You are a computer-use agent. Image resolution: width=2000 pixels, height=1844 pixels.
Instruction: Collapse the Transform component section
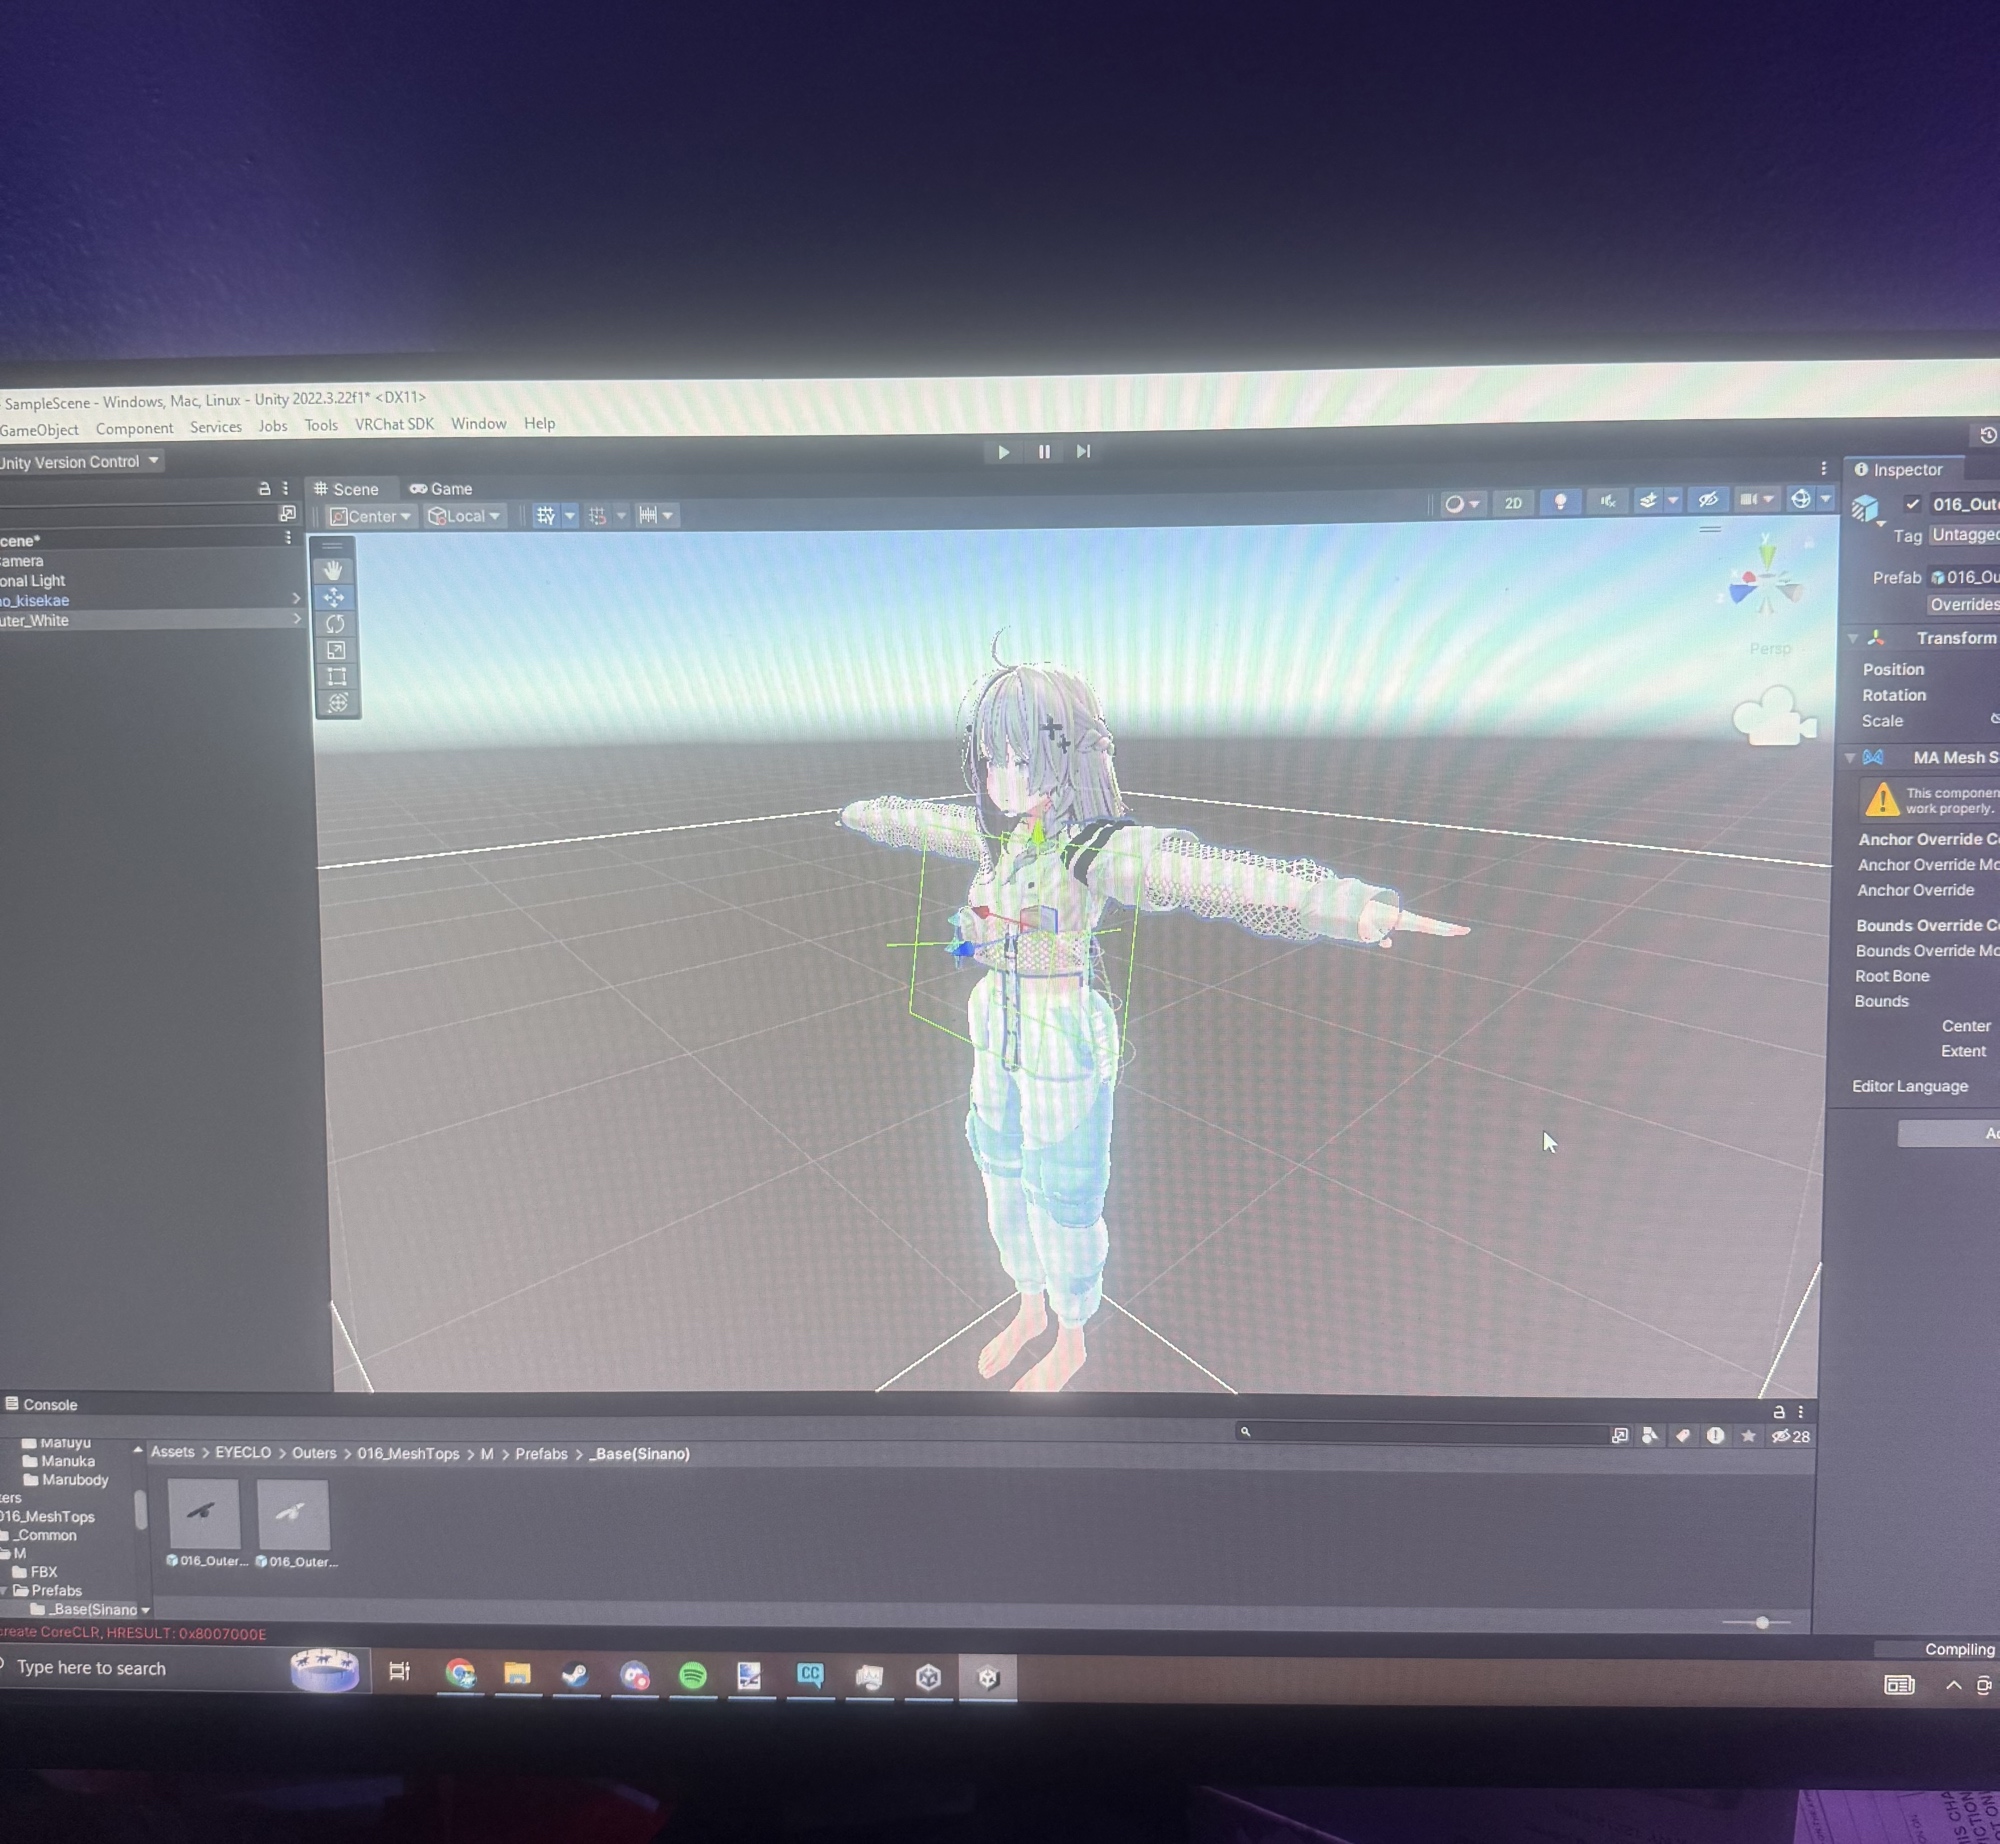pyautogui.click(x=1852, y=638)
